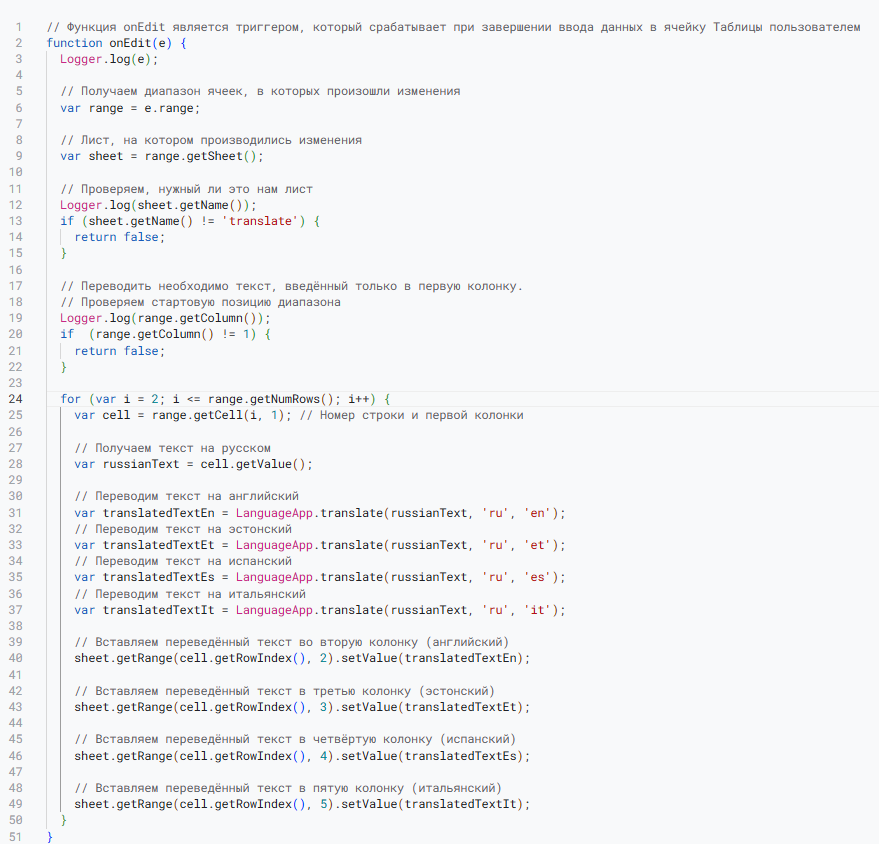
Task: Click the 'Logger.log(e);' statement
Action: click(x=109, y=59)
